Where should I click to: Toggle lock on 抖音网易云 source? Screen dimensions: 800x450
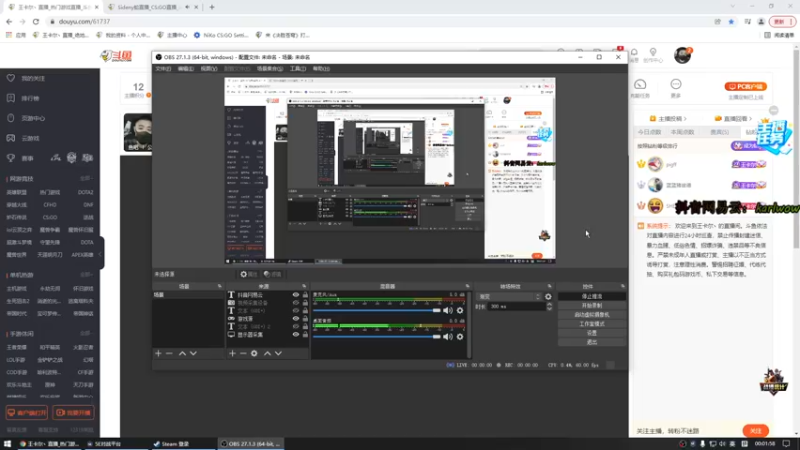coord(305,295)
